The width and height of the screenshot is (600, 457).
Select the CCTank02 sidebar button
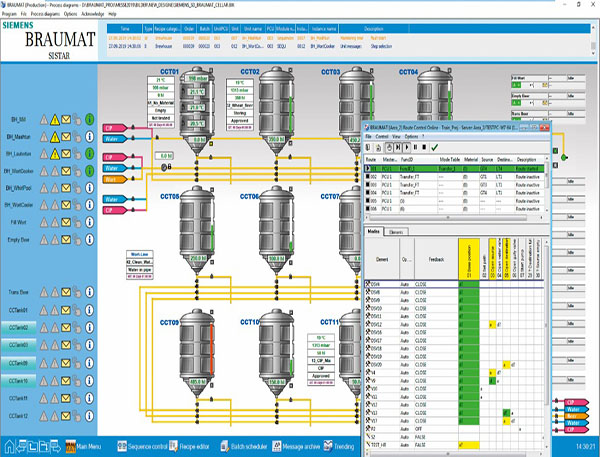click(x=18, y=328)
